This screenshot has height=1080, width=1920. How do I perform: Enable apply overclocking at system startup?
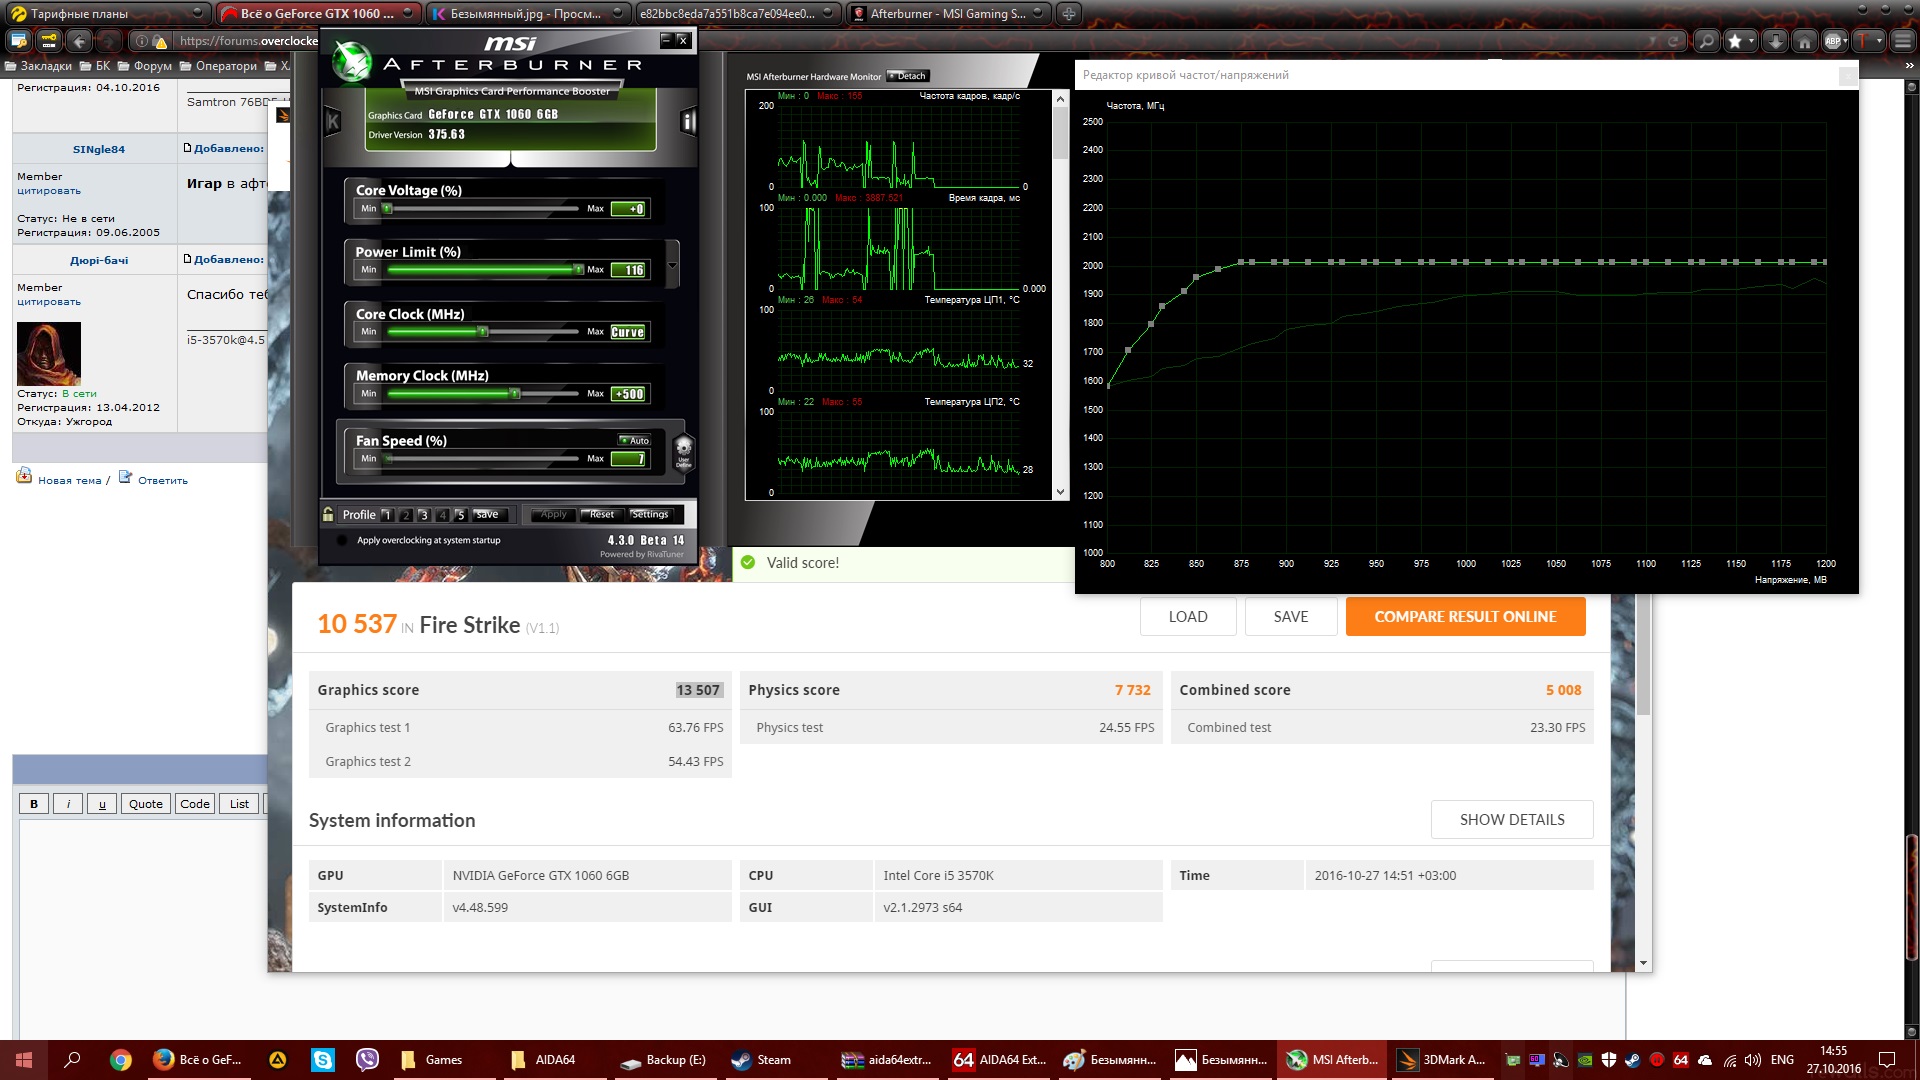pos(343,540)
